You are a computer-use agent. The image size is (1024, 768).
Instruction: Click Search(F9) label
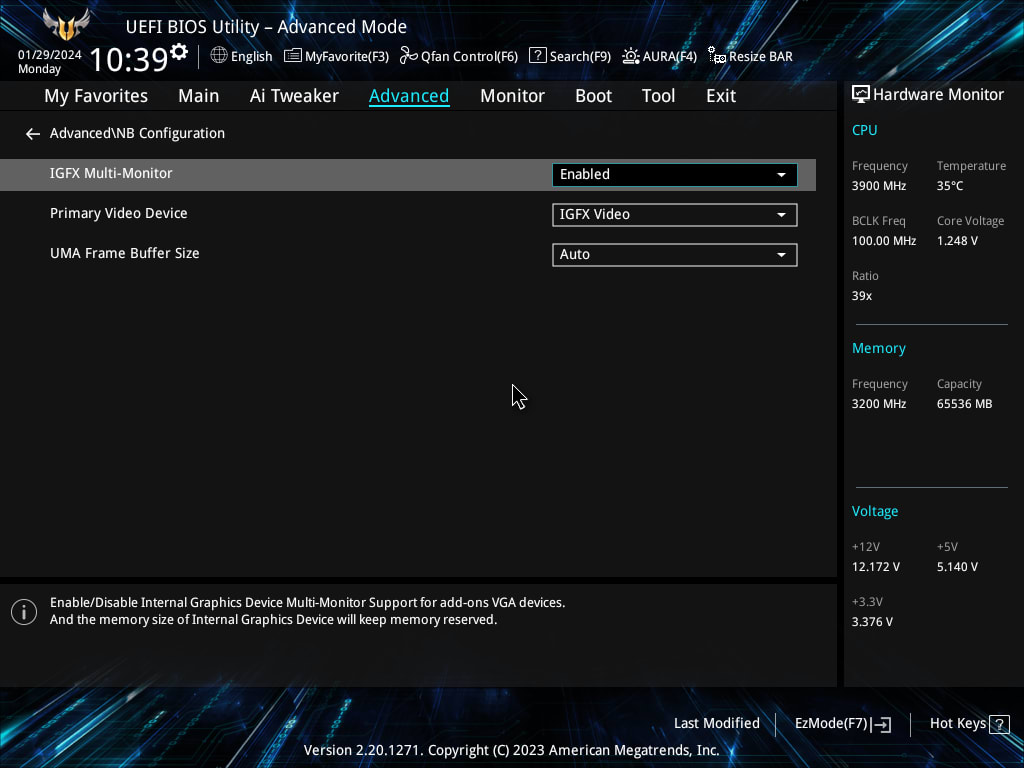[x=580, y=56]
